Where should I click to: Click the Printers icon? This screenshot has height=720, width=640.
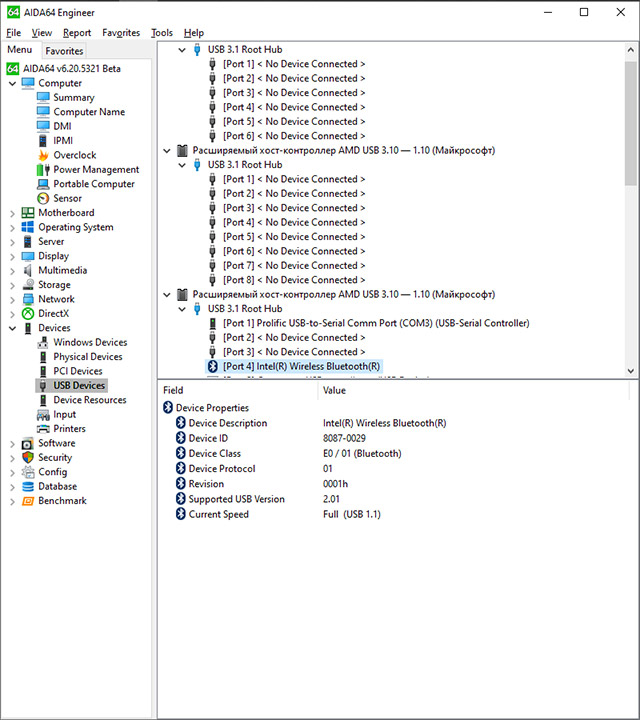pos(43,429)
